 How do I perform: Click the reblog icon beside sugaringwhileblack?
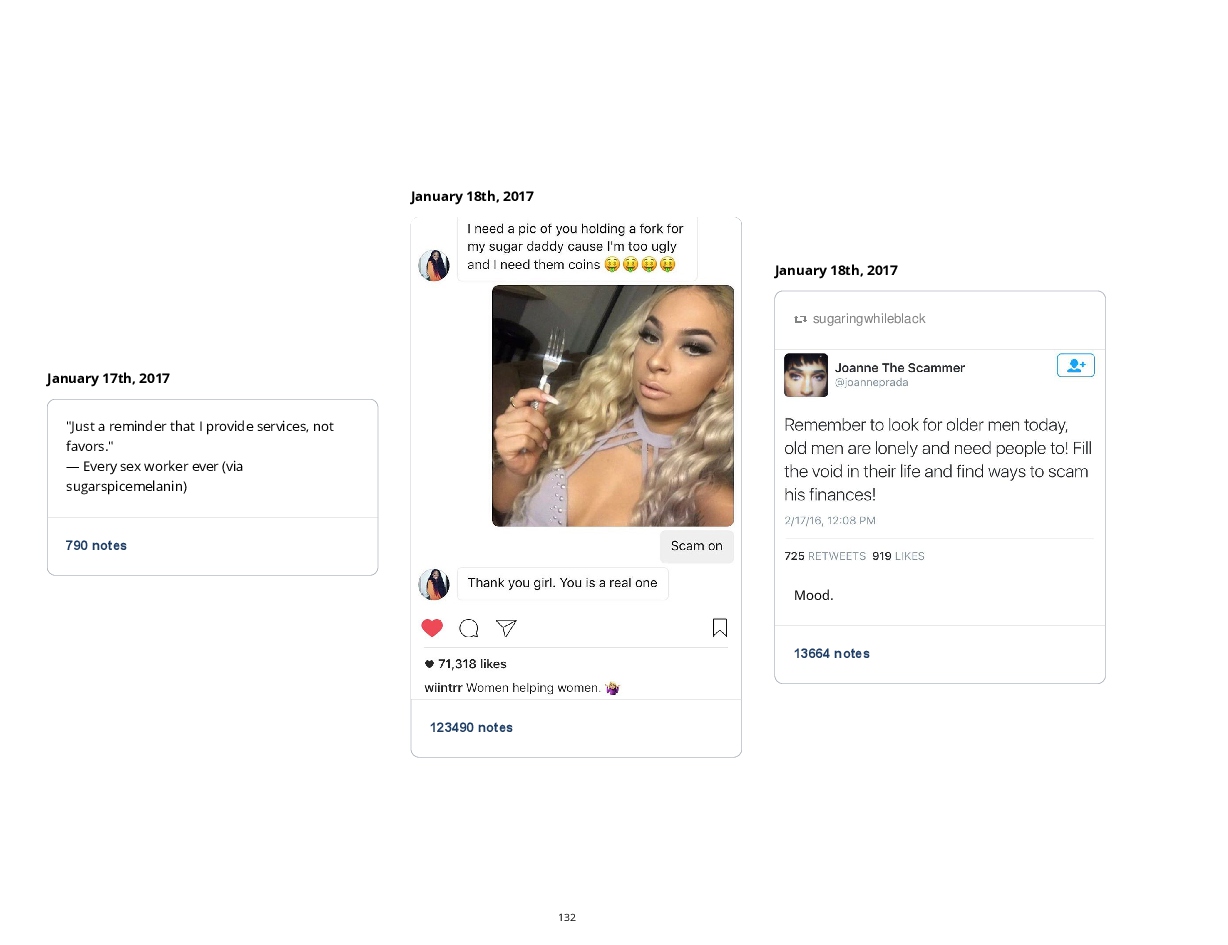pos(800,319)
